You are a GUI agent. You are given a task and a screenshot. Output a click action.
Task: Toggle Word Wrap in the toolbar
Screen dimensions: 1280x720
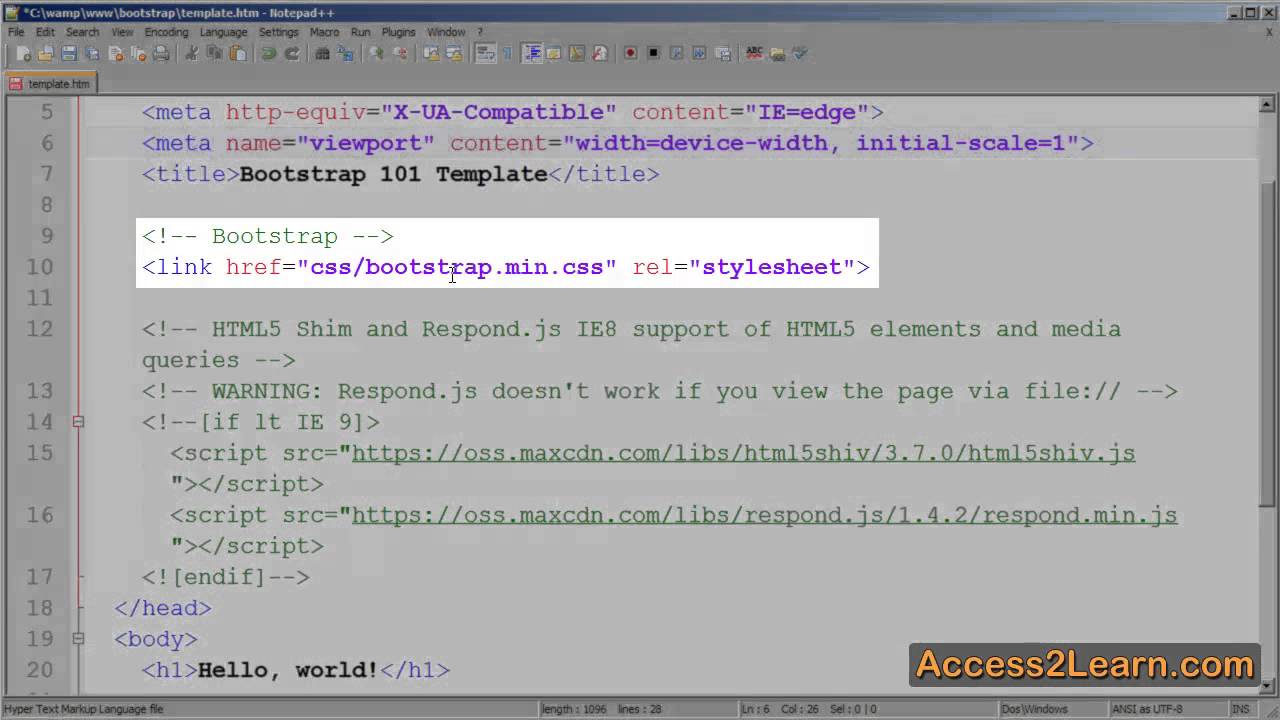click(x=486, y=53)
